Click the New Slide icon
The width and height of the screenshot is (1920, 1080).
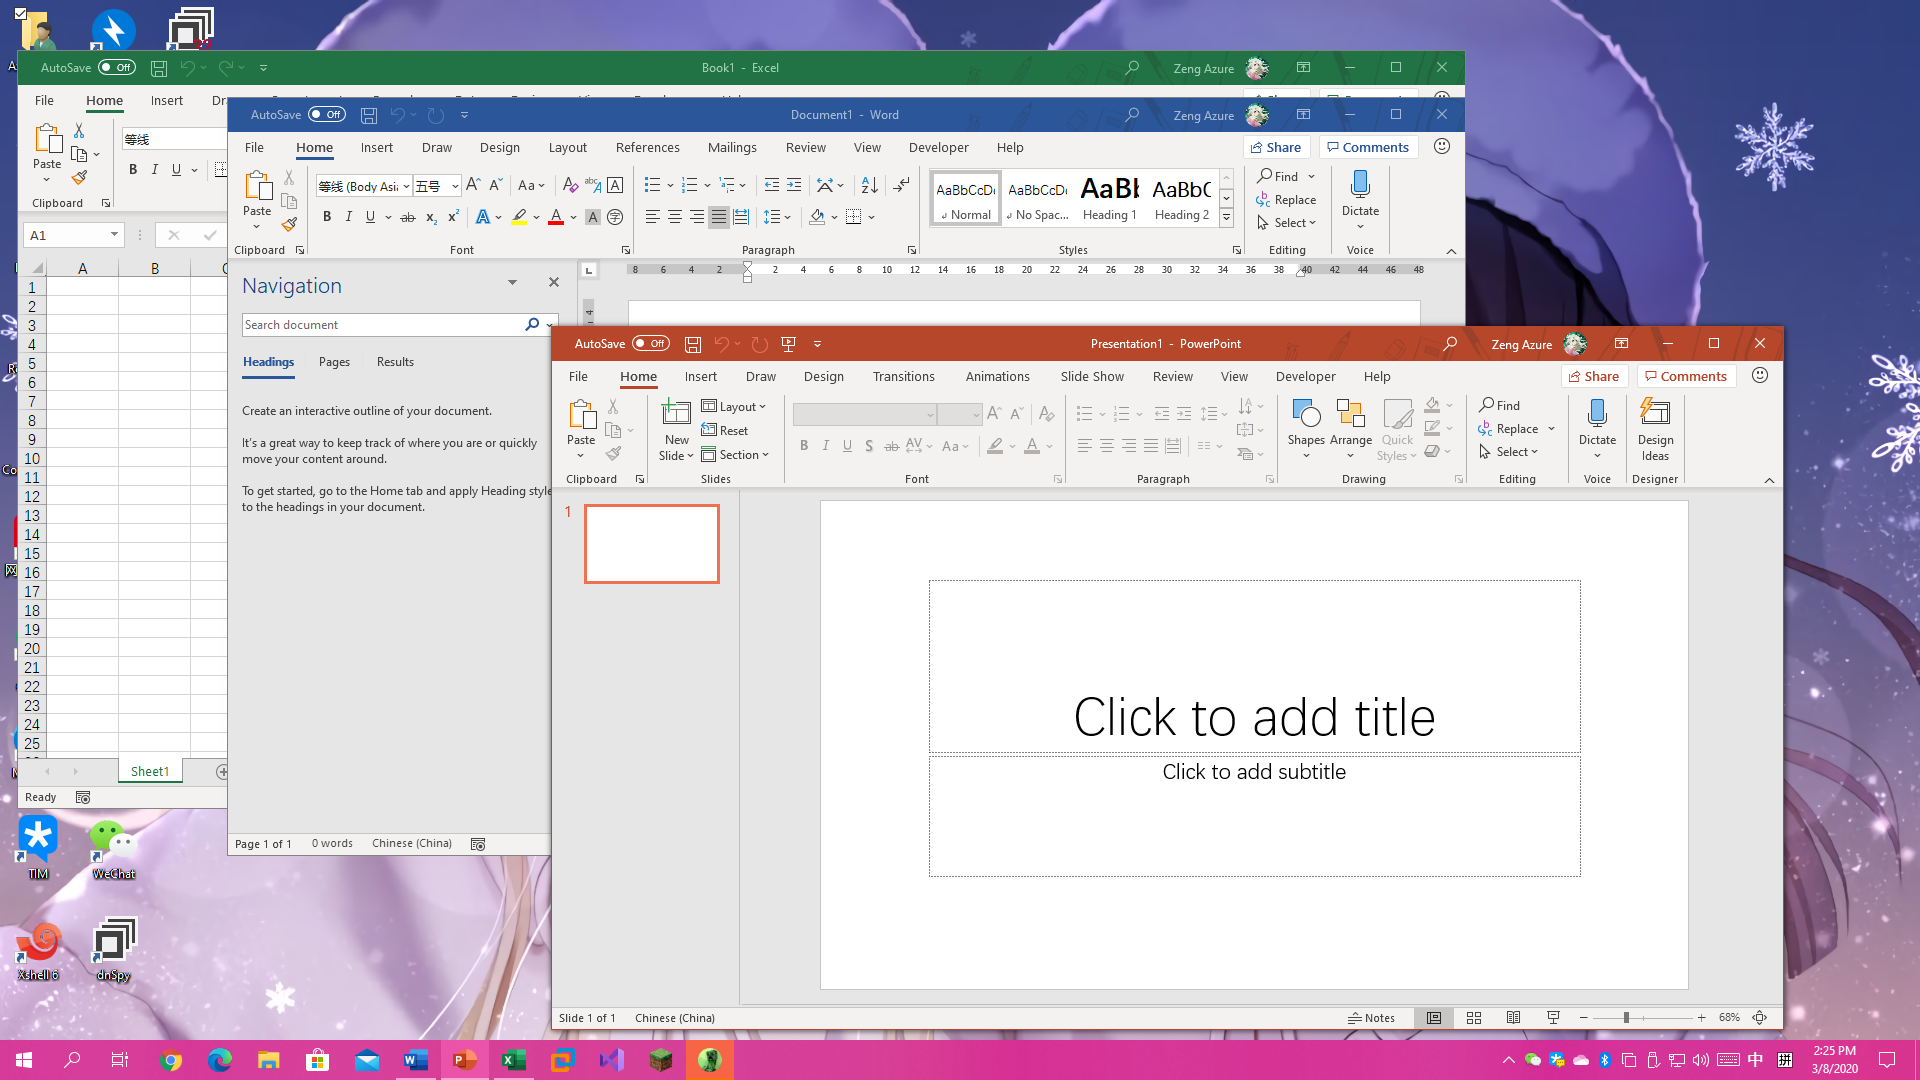676,414
